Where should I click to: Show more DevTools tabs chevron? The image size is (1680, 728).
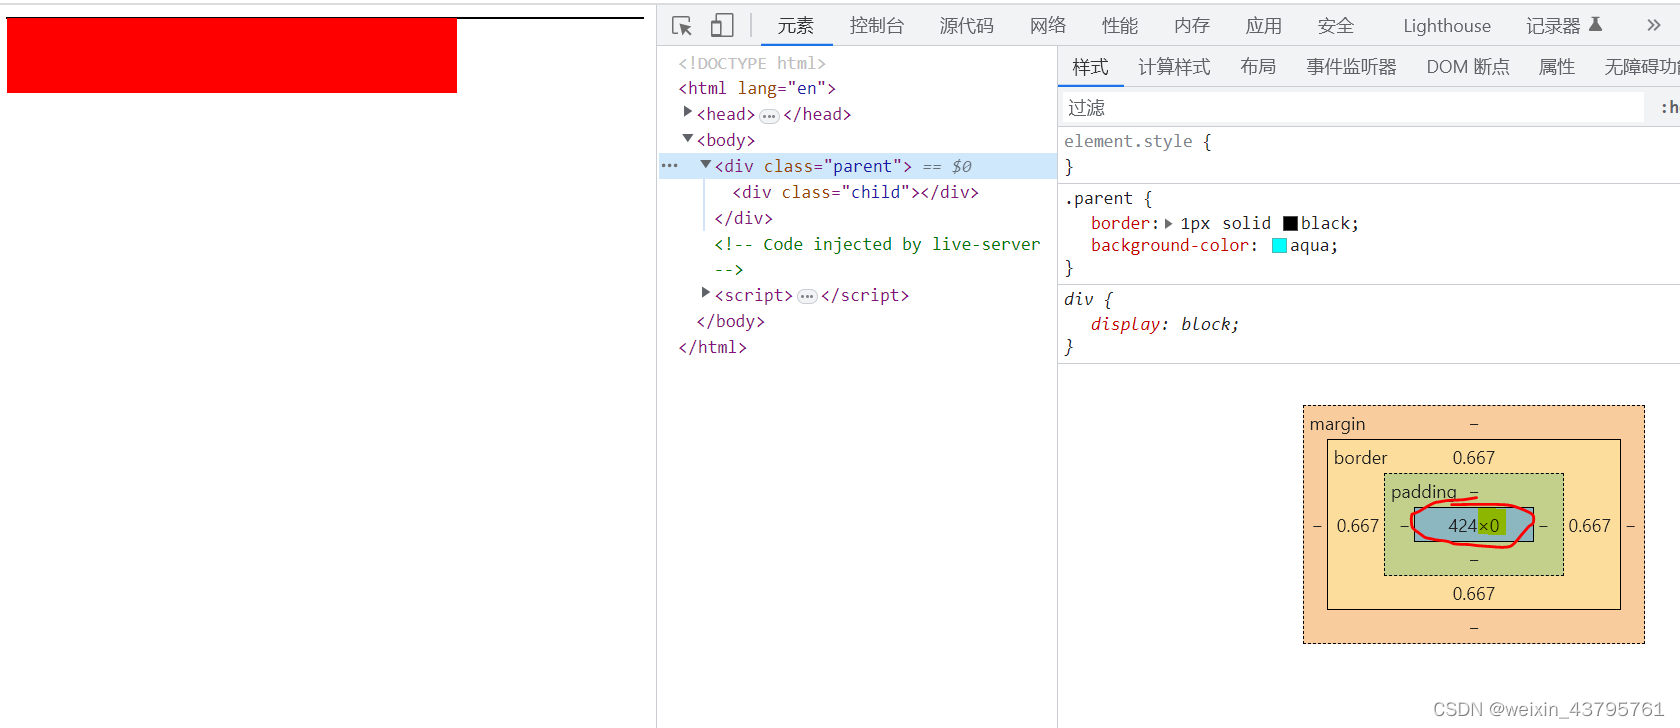tap(1653, 26)
